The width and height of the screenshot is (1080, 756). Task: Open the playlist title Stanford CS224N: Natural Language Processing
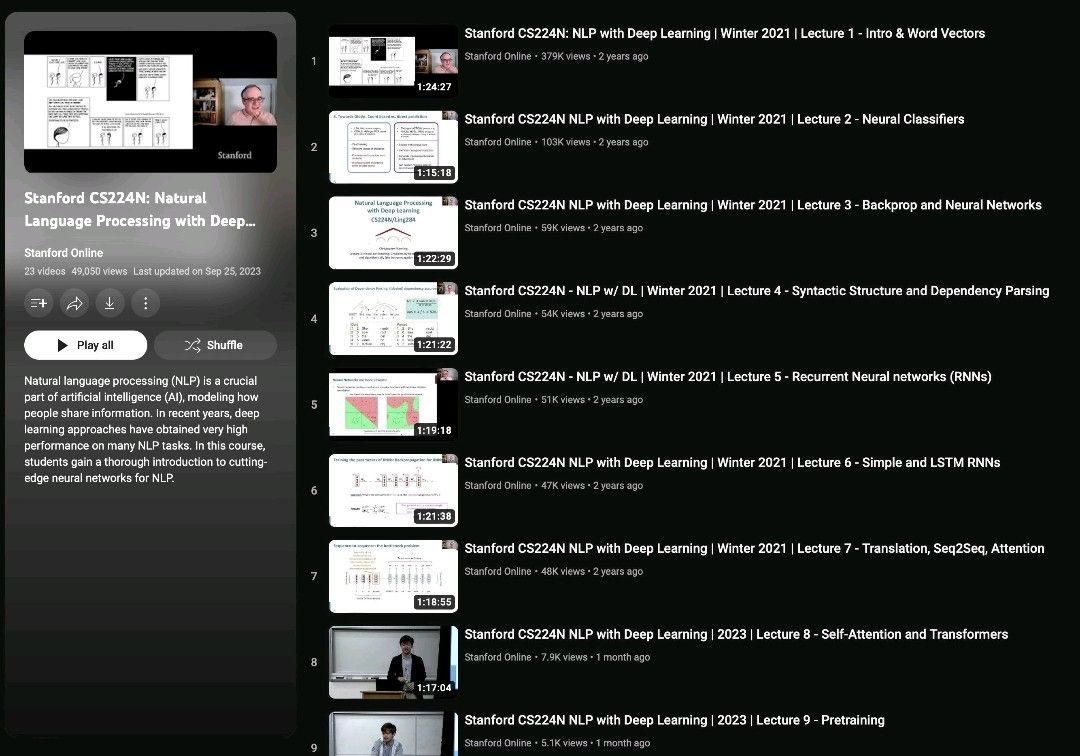(x=140, y=209)
